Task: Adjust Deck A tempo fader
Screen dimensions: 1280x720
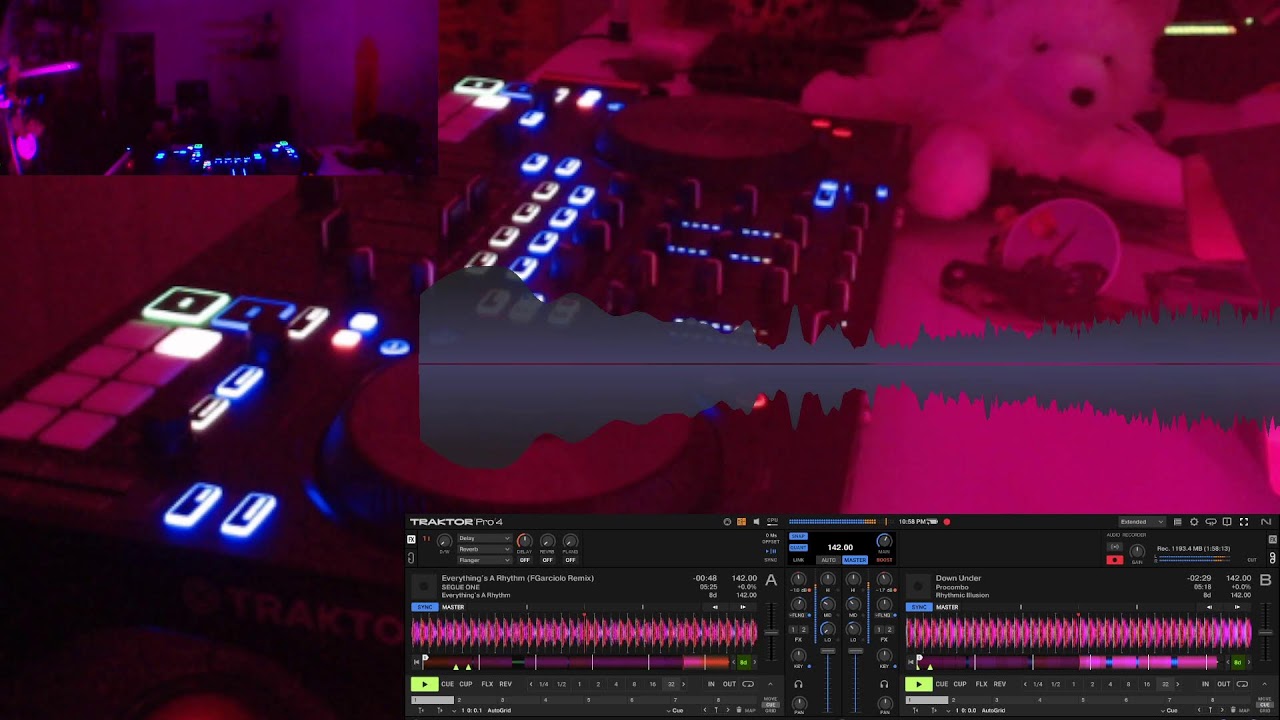Action: pyautogui.click(x=771, y=632)
